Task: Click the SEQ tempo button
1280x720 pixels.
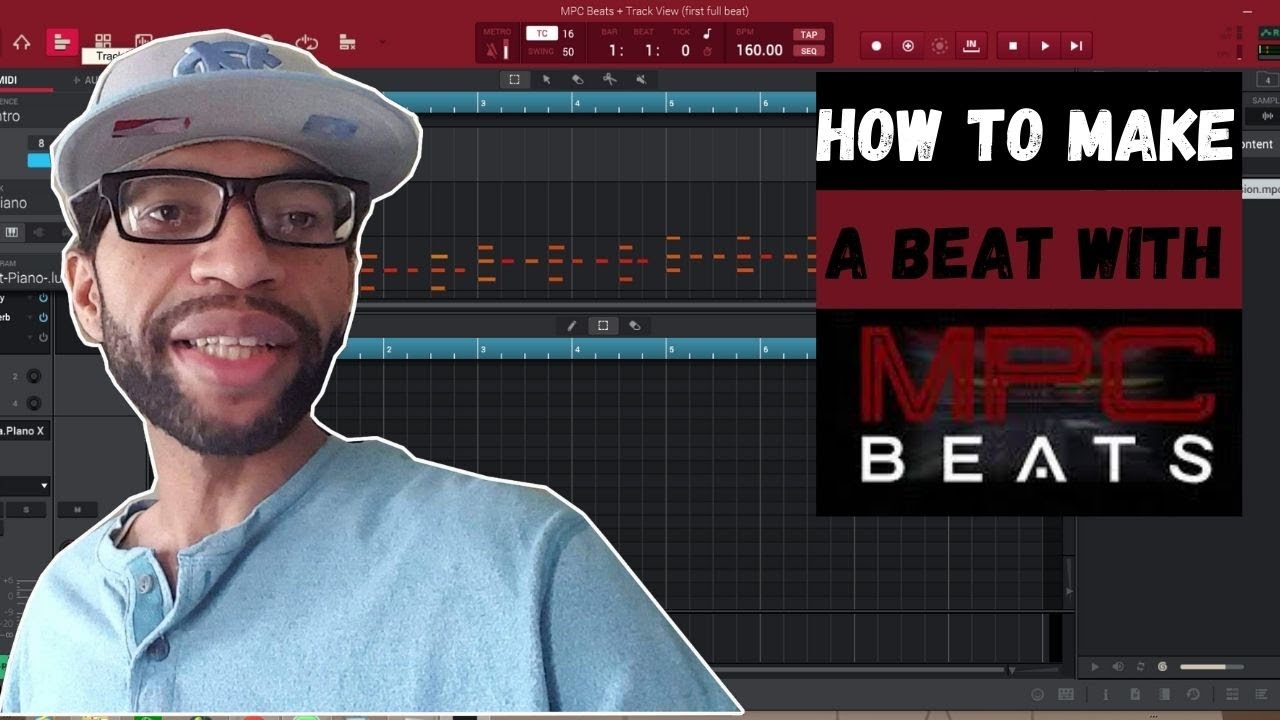Action: coord(808,51)
